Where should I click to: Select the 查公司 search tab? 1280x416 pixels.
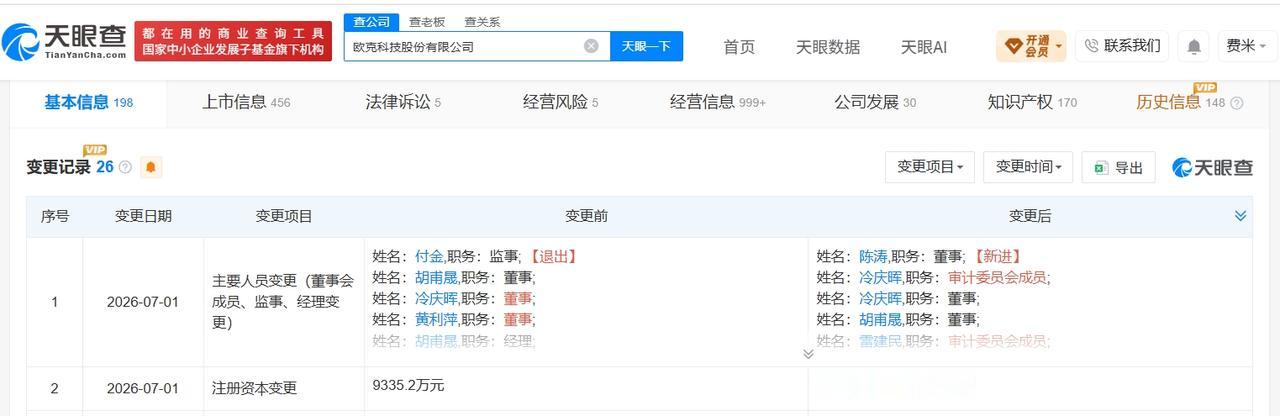coord(371,22)
